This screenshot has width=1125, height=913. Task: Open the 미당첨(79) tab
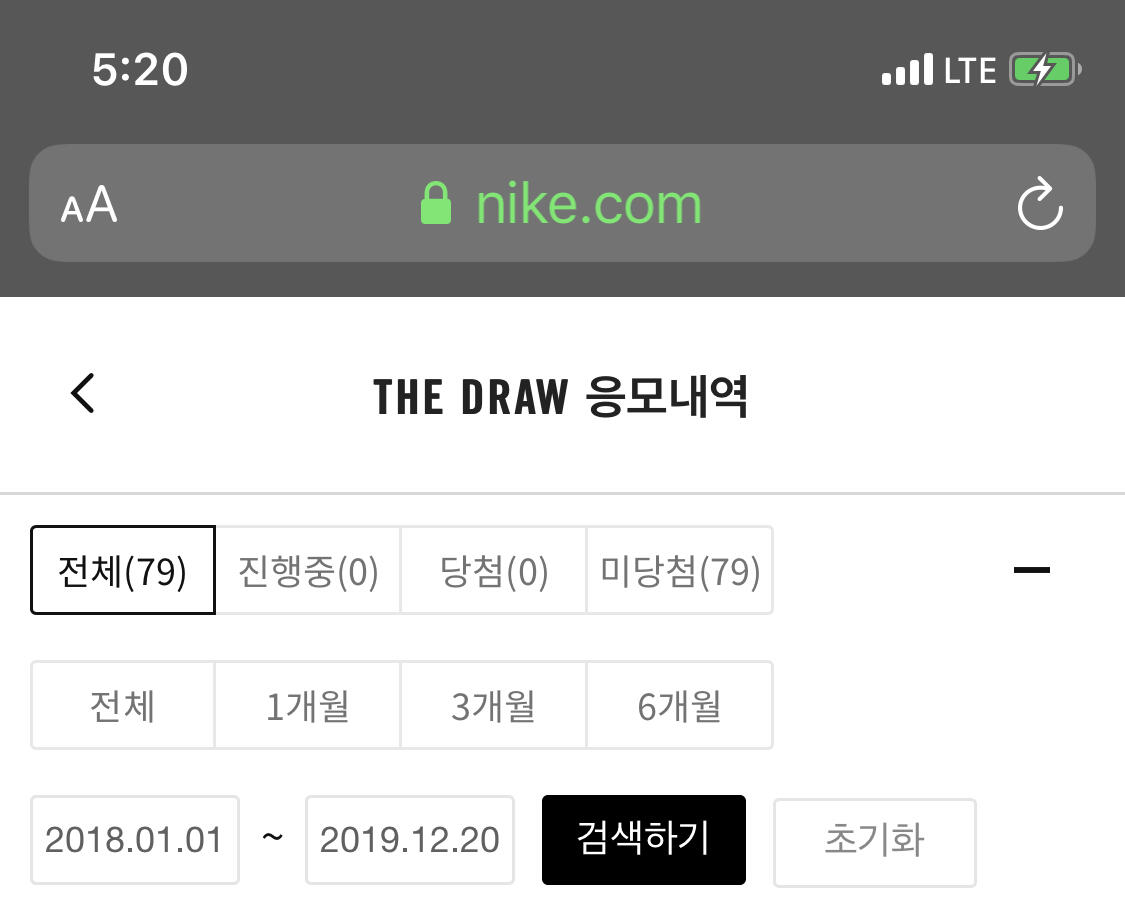point(680,570)
